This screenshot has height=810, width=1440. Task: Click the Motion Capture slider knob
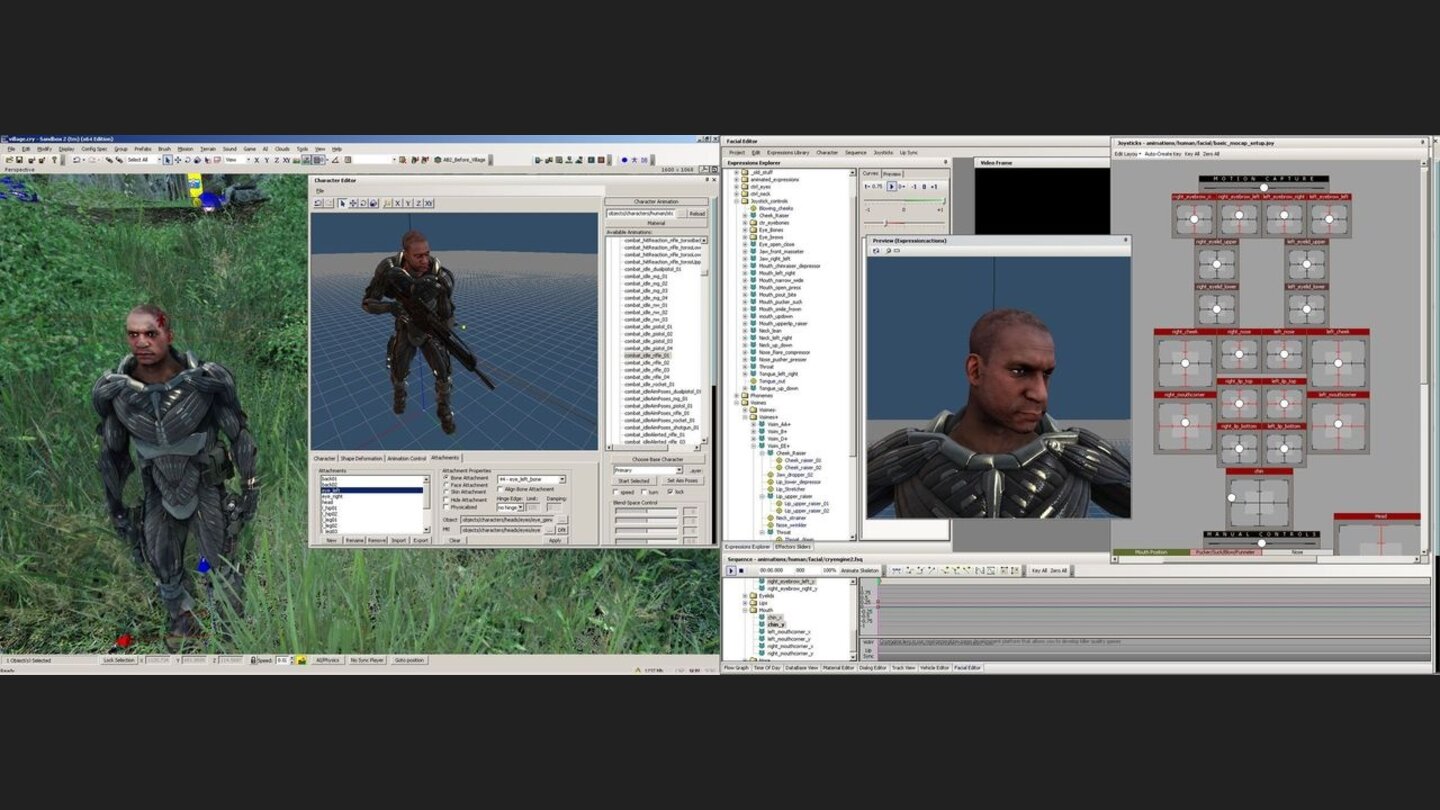1264,188
